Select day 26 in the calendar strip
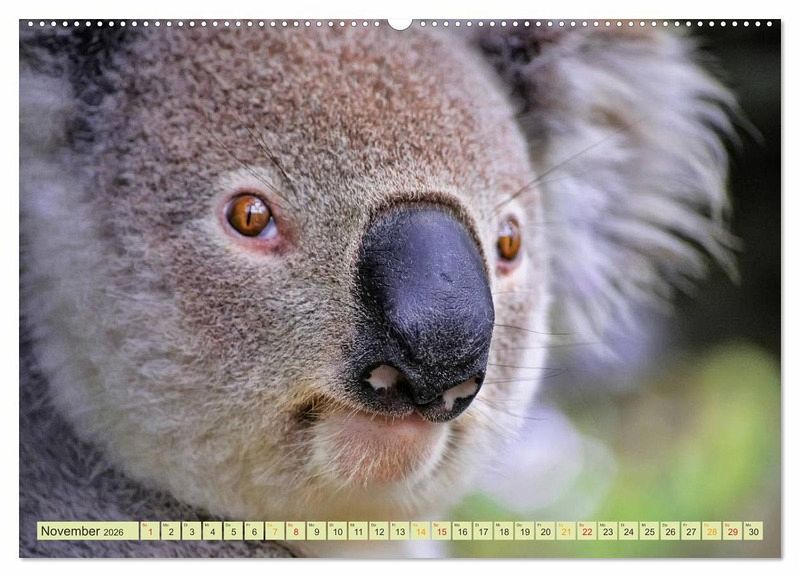The image size is (800, 577). [670, 531]
